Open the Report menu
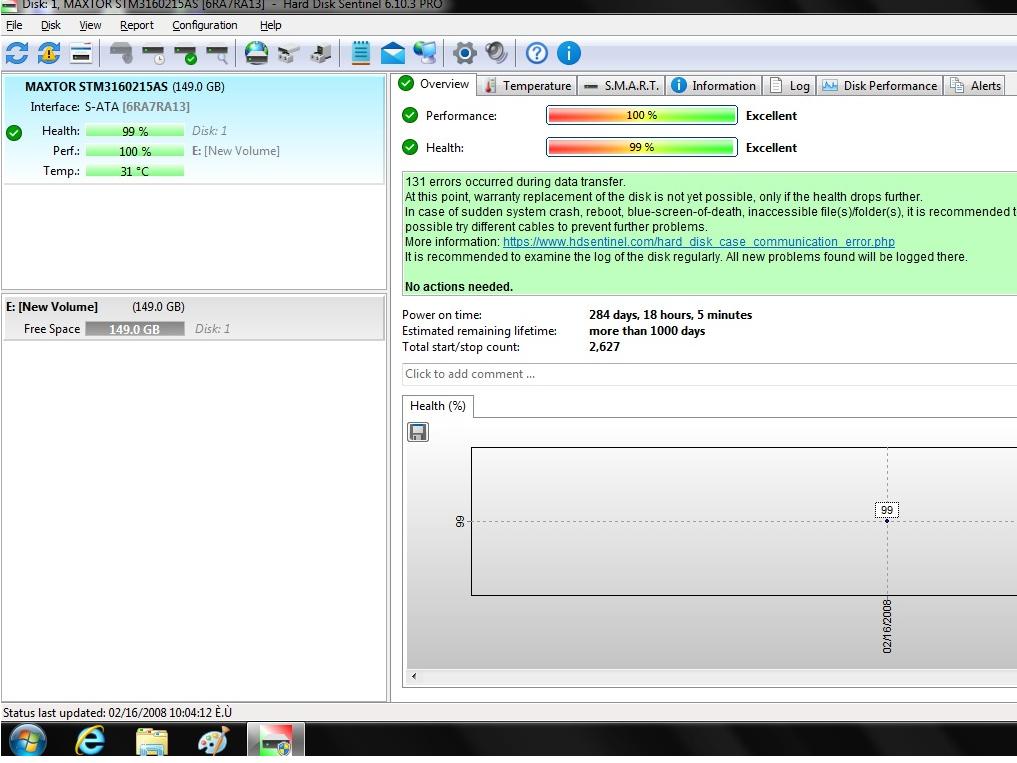Screen dimensions: 1017x763 [137, 25]
